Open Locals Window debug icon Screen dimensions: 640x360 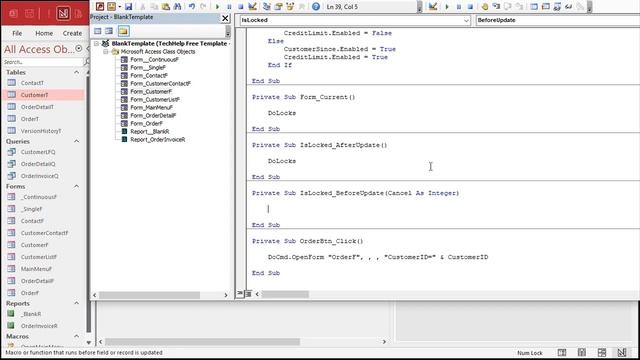(x=534, y=7)
